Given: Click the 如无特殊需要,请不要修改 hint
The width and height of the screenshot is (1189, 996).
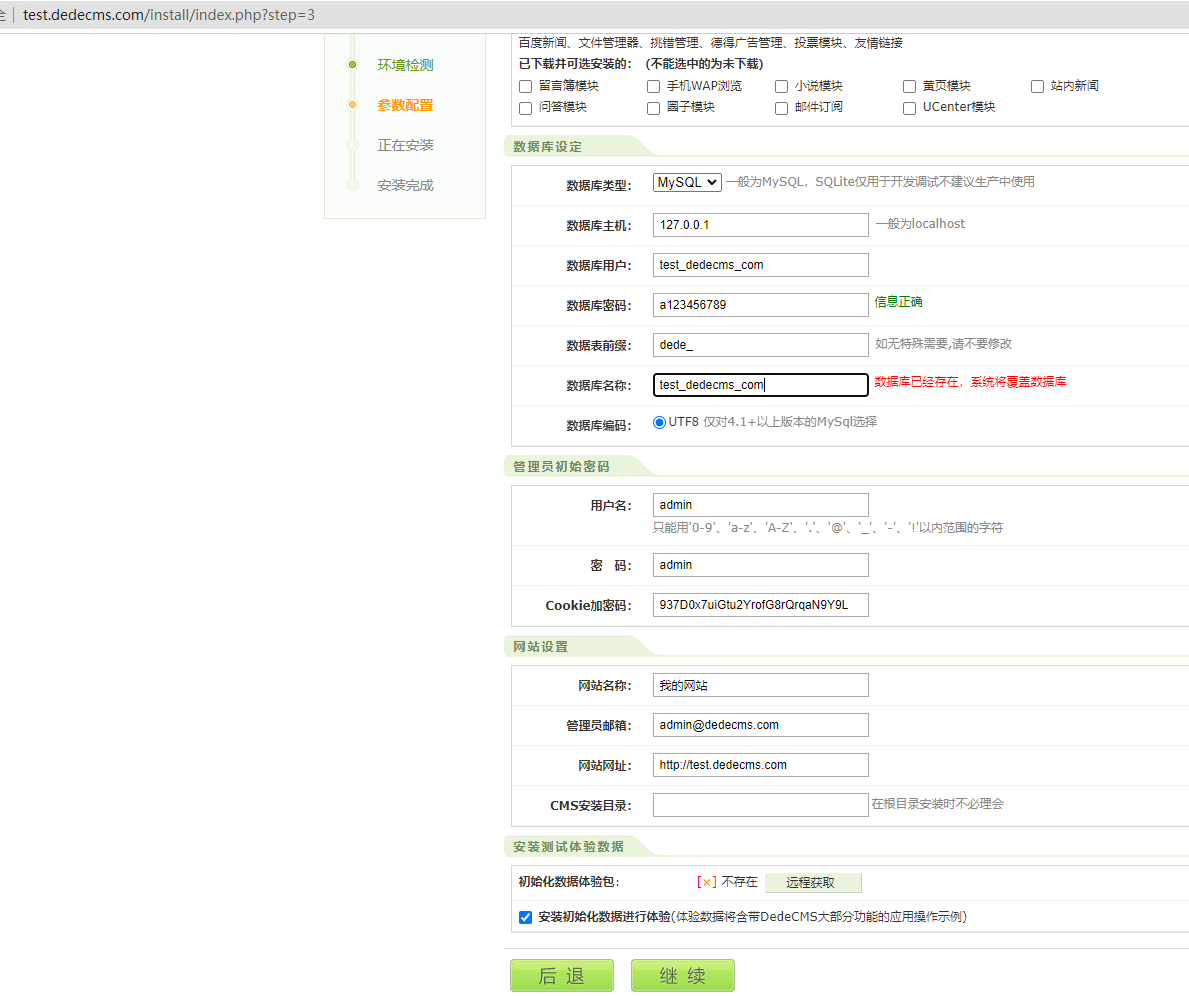Looking at the screenshot, I should point(943,344).
